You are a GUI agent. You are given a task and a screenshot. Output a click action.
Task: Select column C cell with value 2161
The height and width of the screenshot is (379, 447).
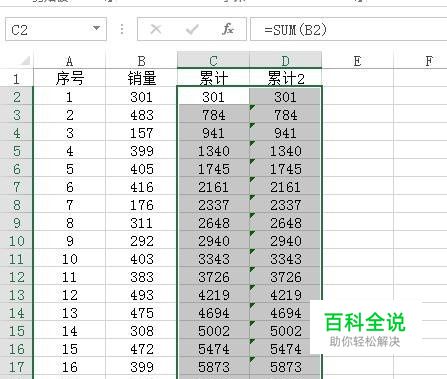(213, 187)
